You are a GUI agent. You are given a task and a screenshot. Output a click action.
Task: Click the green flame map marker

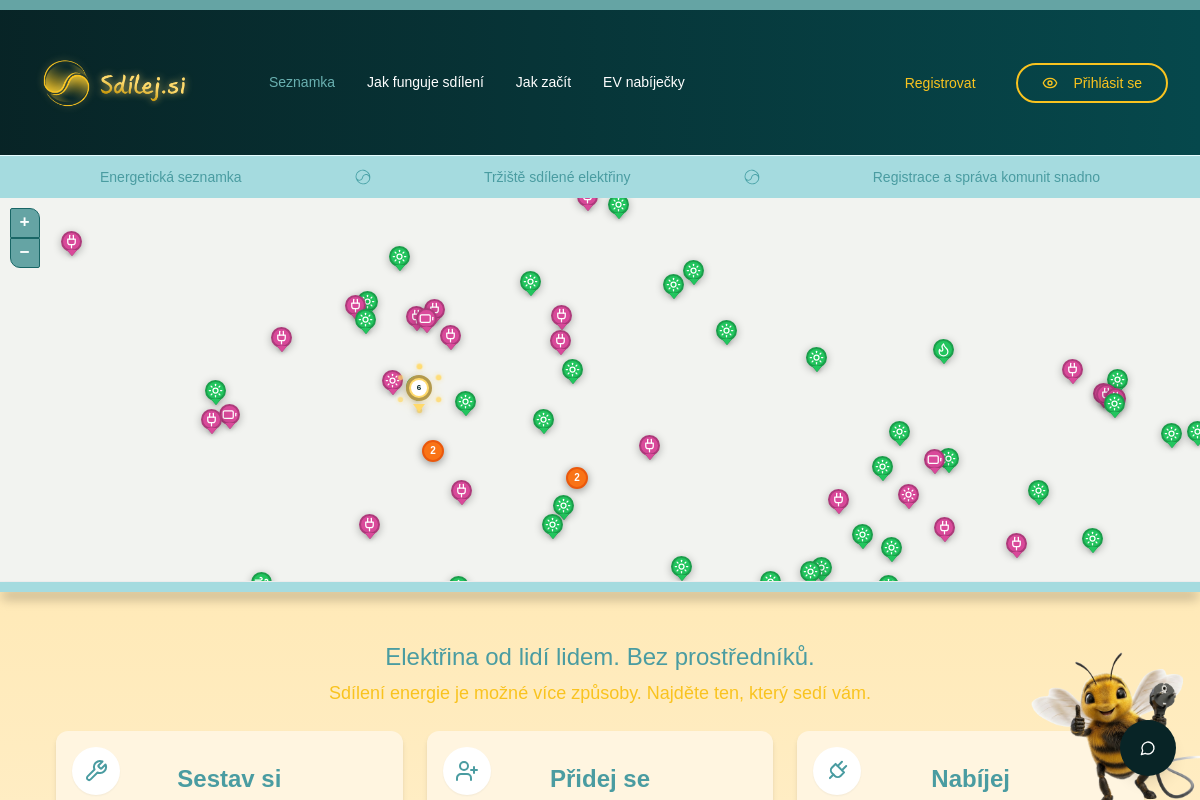[943, 350]
